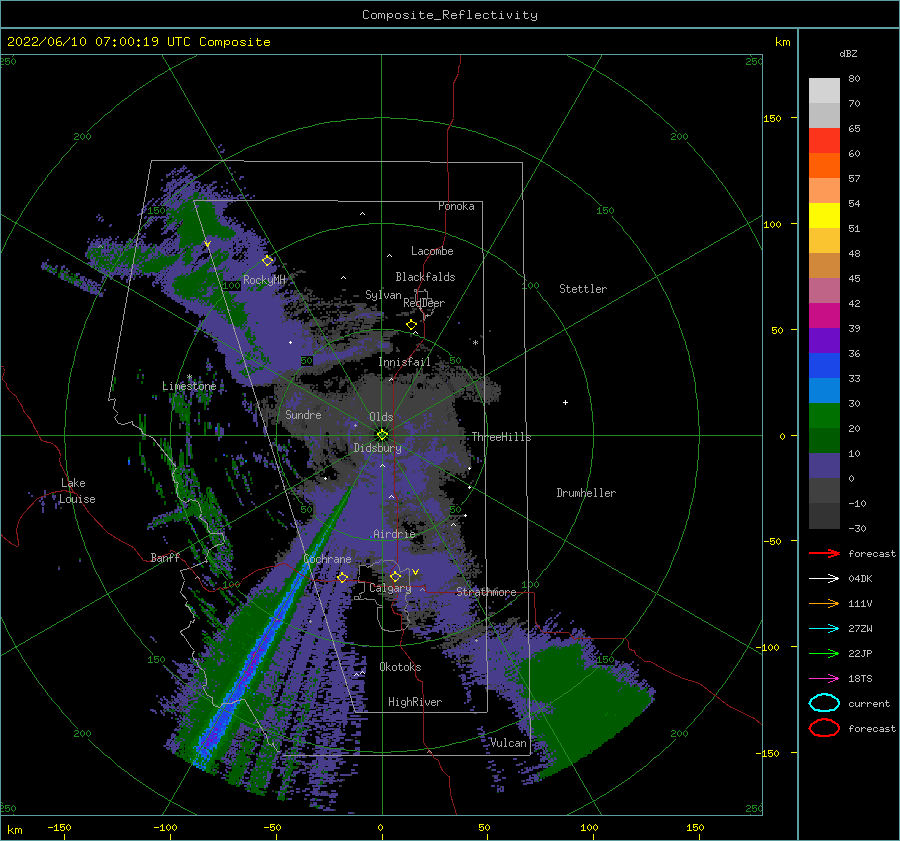The height and width of the screenshot is (841, 900).
Task: Click the 2022/06/10 07:00:19 UTC timestamp
Action: [x=138, y=42]
